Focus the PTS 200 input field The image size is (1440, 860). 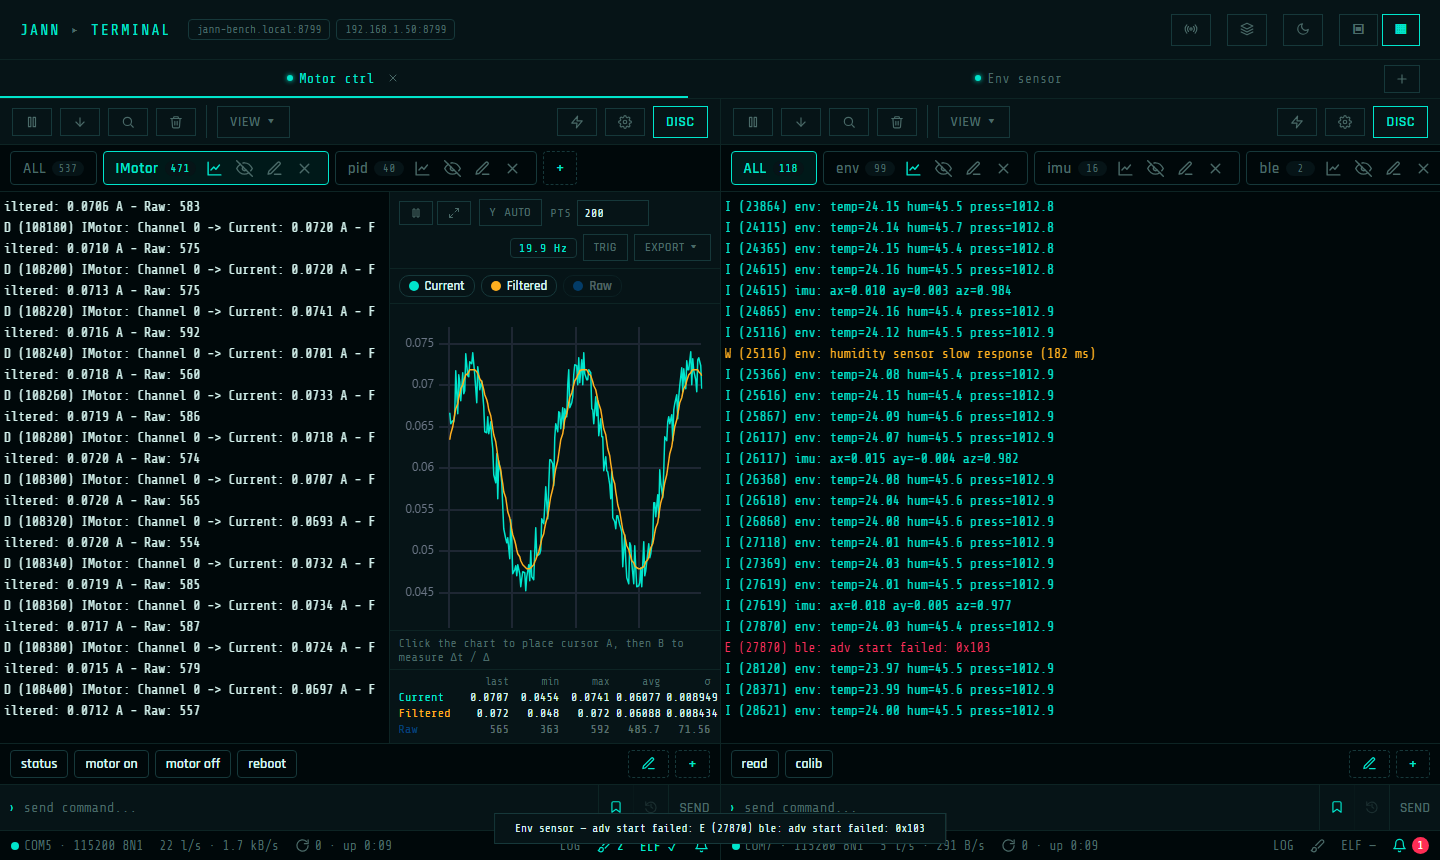(612, 213)
